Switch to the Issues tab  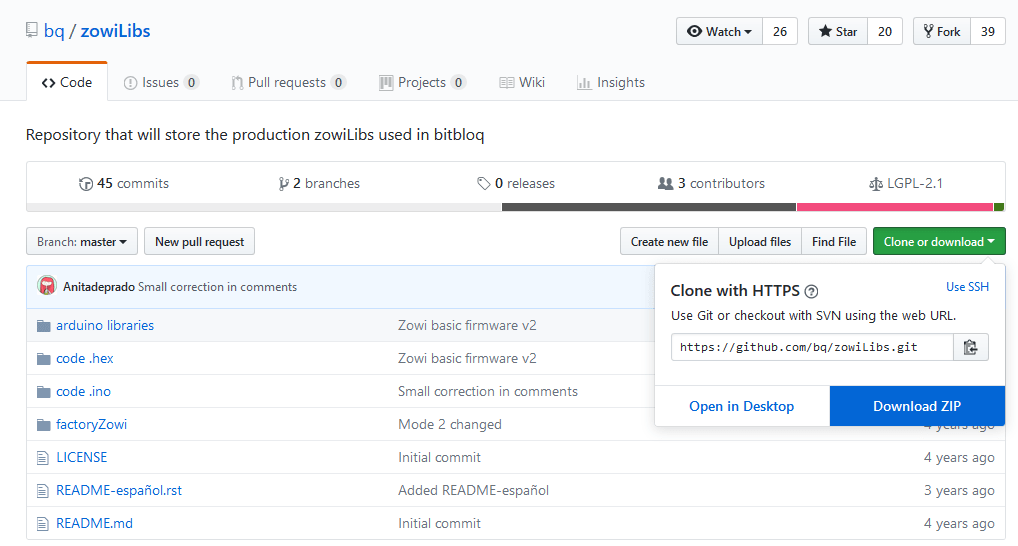[x=160, y=83]
